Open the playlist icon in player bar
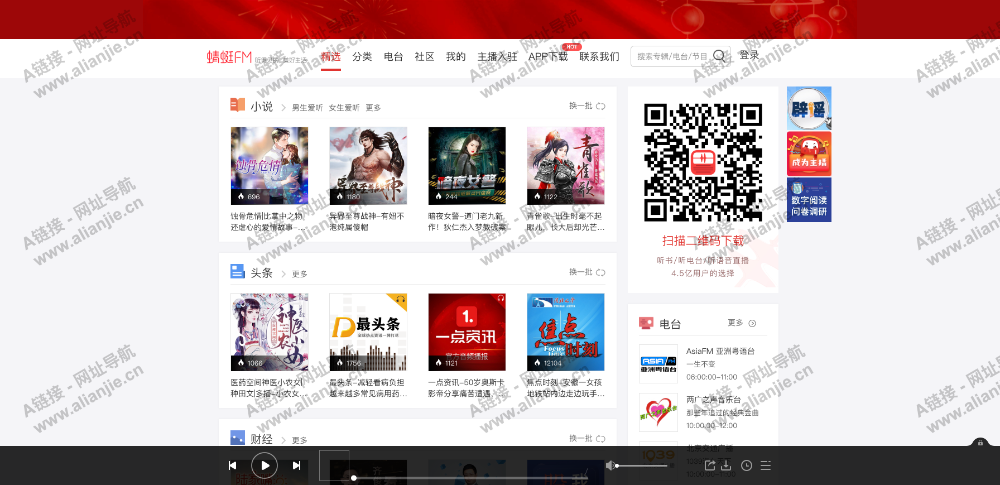 [766, 465]
